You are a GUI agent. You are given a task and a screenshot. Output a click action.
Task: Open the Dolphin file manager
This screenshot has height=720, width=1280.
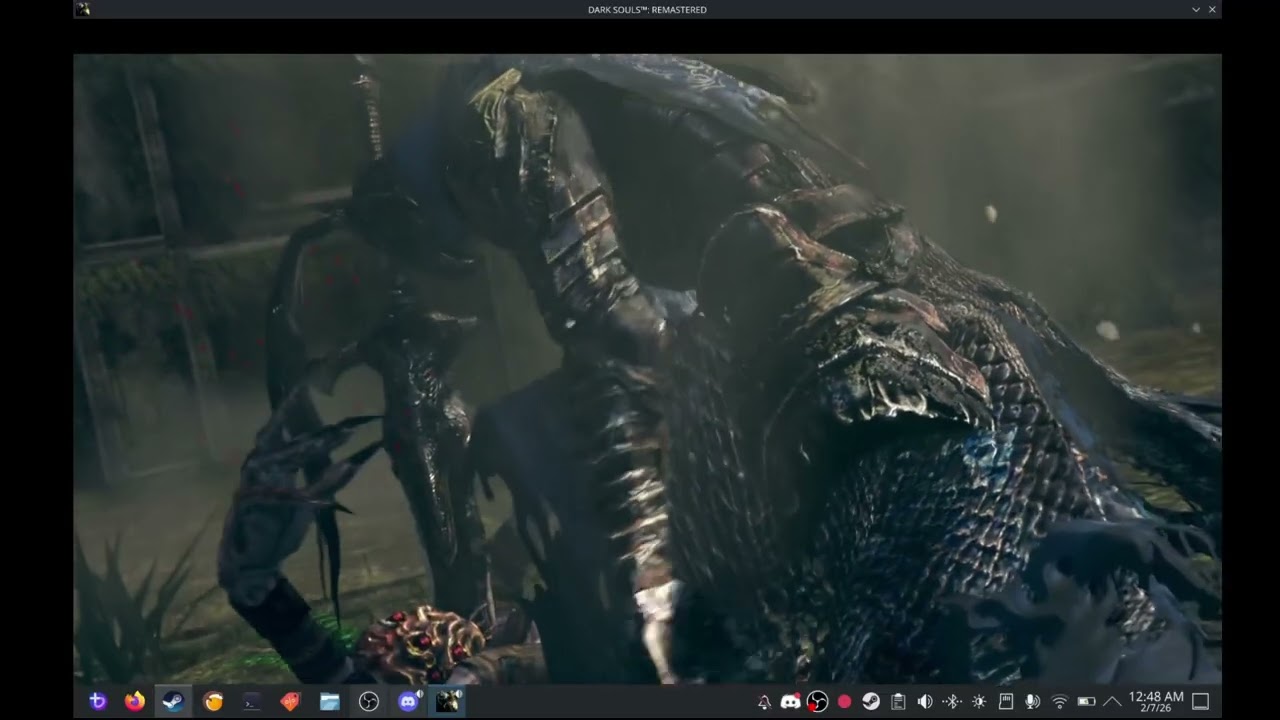tap(330, 702)
